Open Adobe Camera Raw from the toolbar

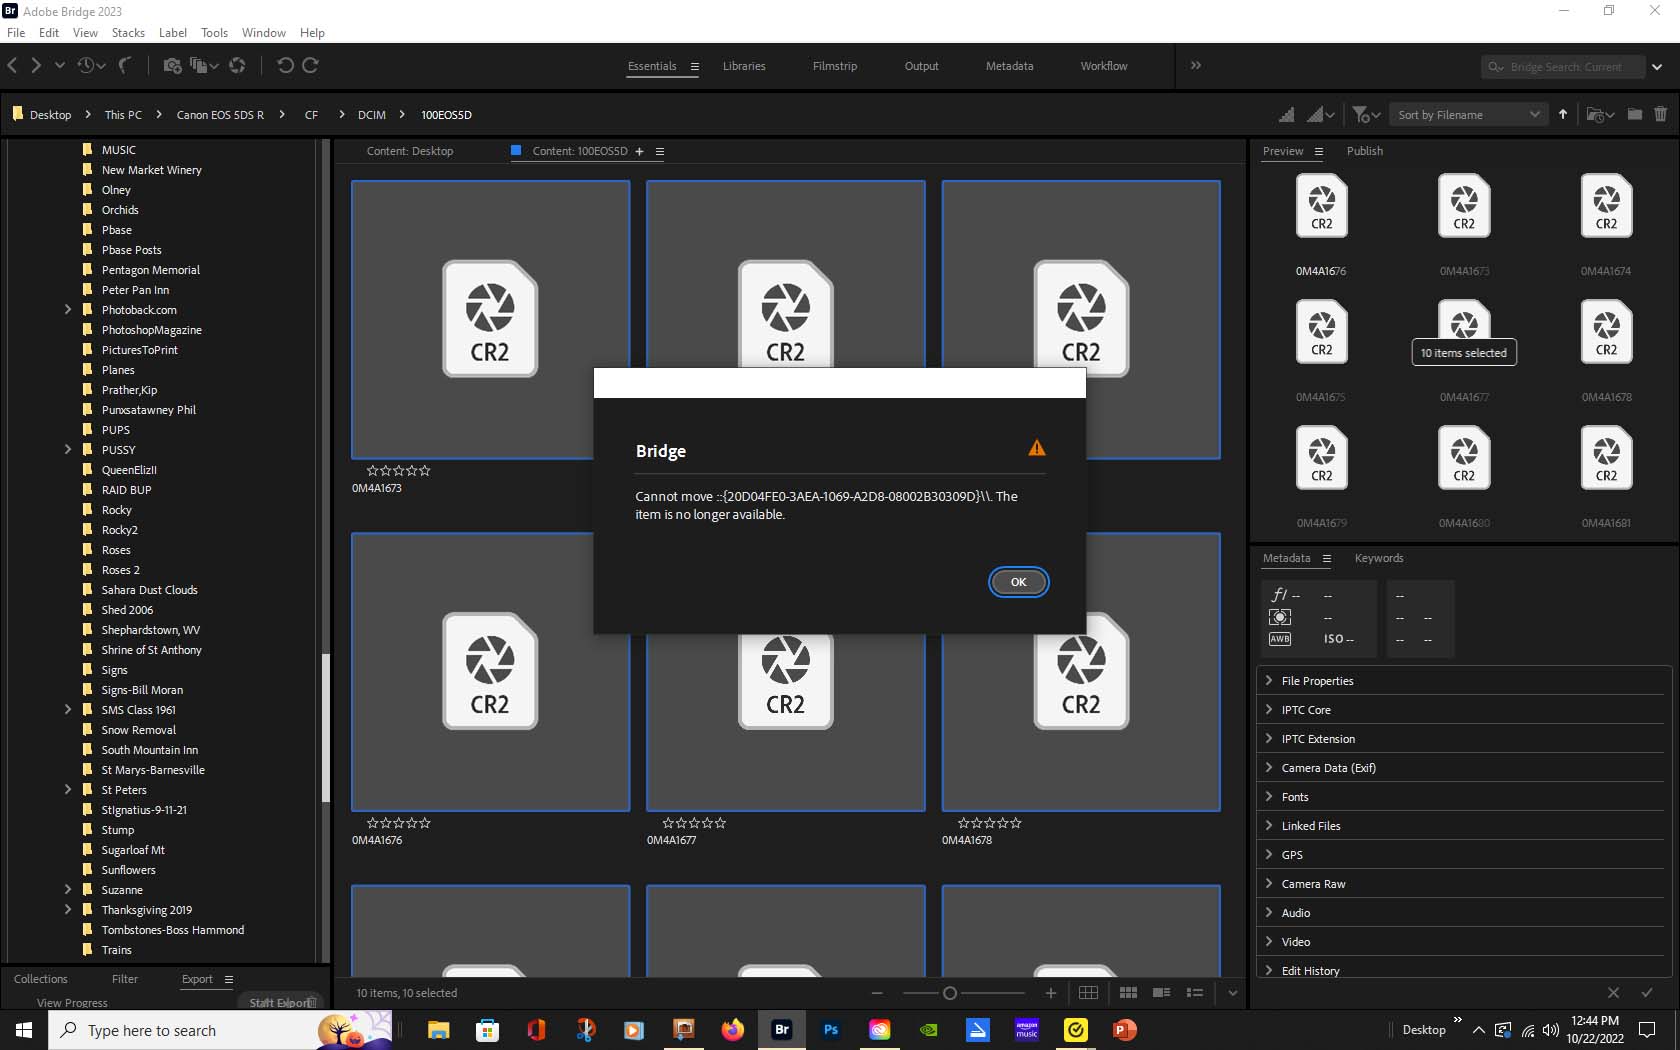coord(237,66)
